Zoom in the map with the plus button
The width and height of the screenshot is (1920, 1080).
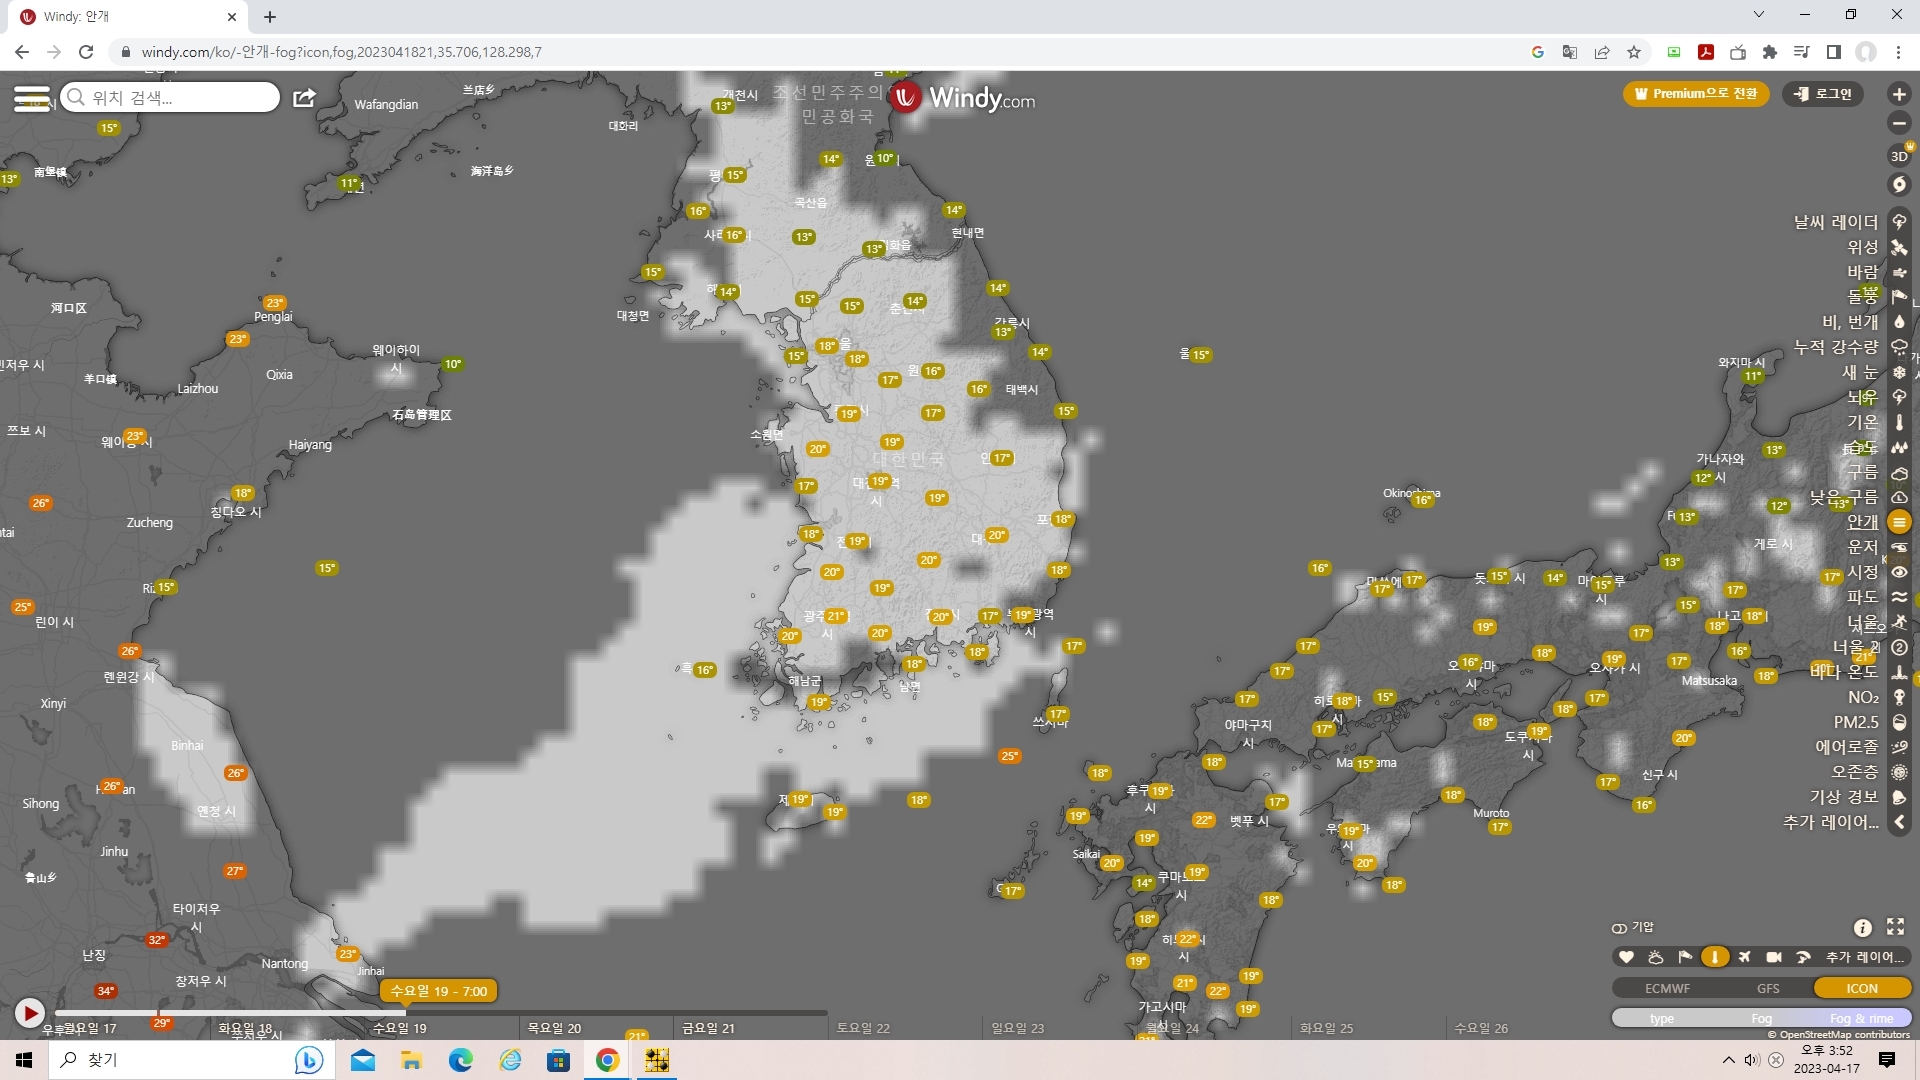tap(1899, 94)
